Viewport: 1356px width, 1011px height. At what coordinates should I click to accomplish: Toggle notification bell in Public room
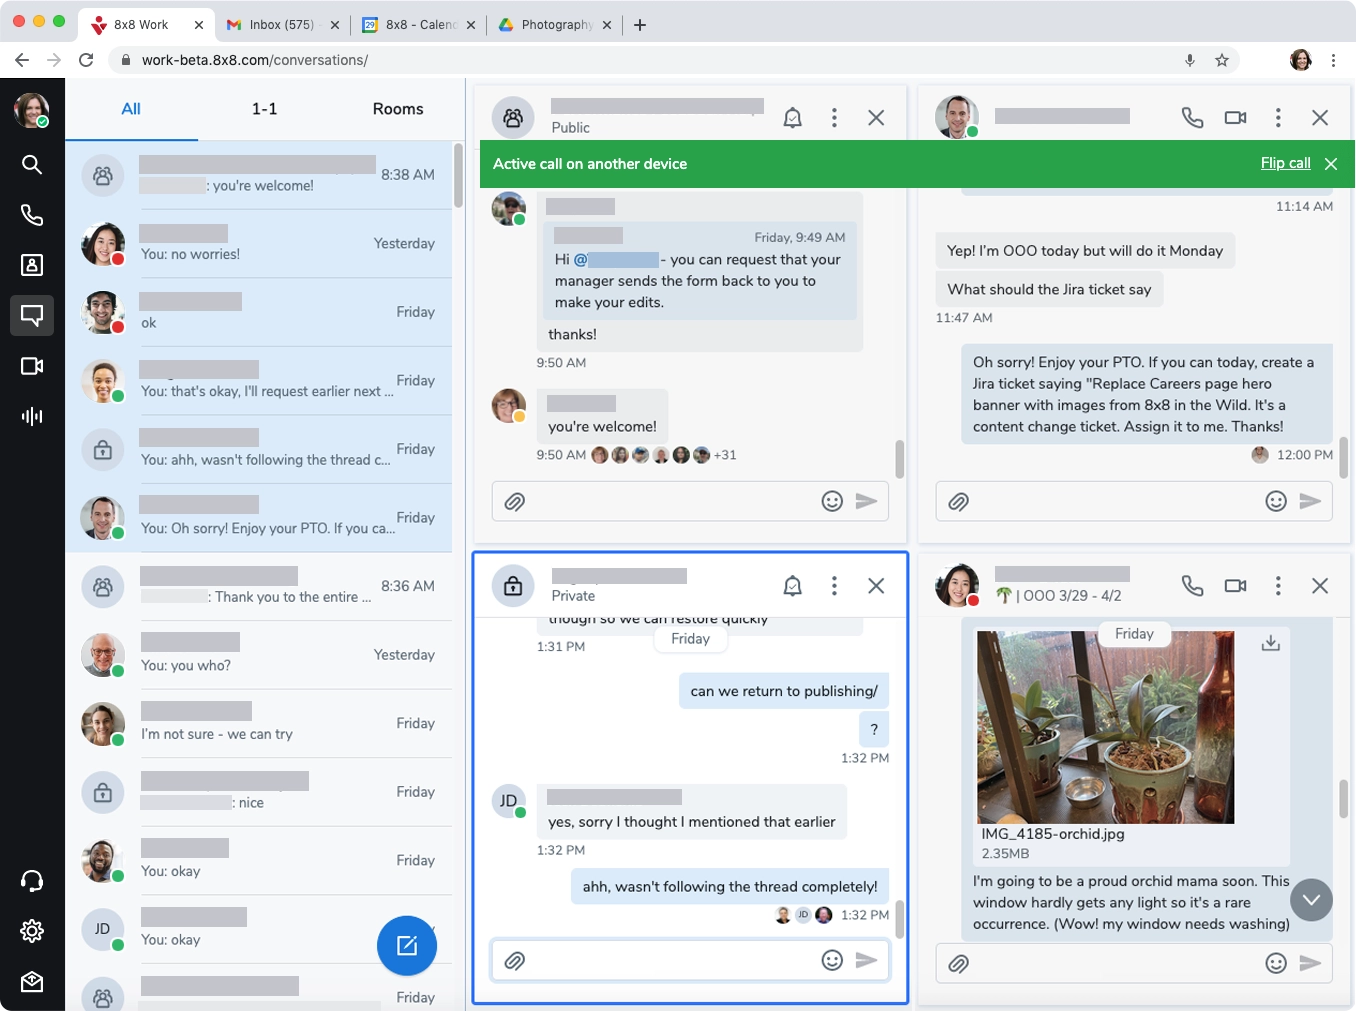pyautogui.click(x=792, y=118)
